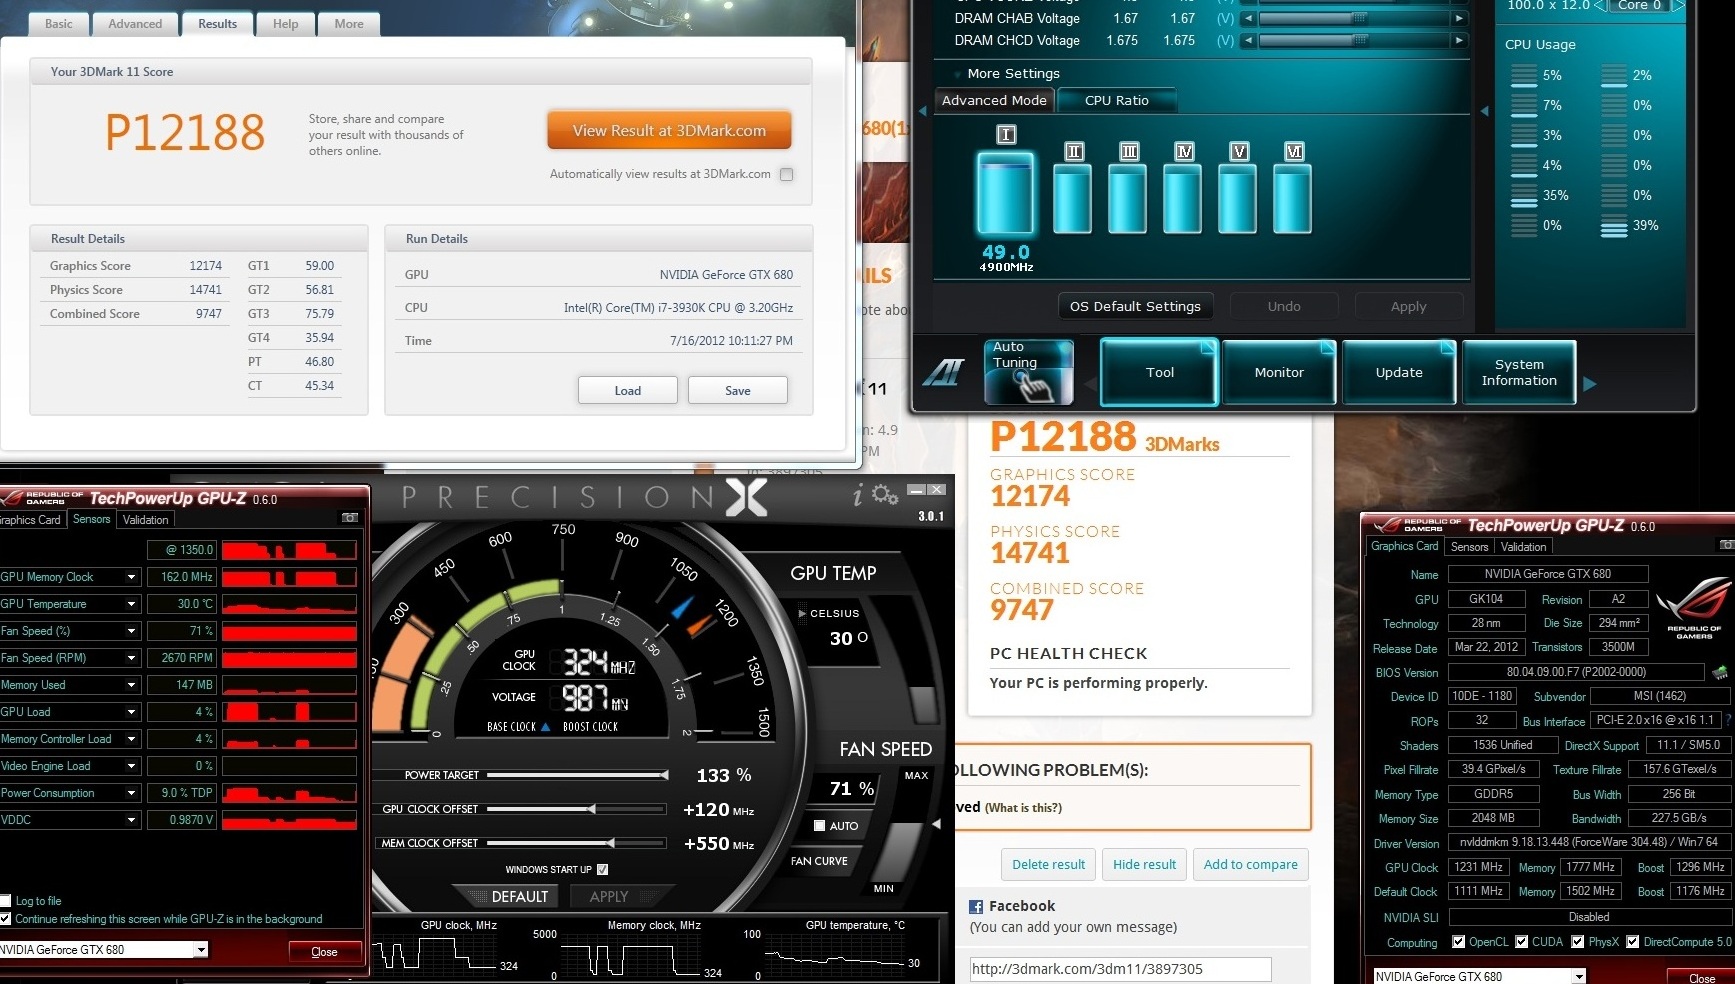Viewport: 1735px width, 984px height.
Task: Decrease DRAM CHCD Voltage with left arrow
Action: coord(1248,40)
